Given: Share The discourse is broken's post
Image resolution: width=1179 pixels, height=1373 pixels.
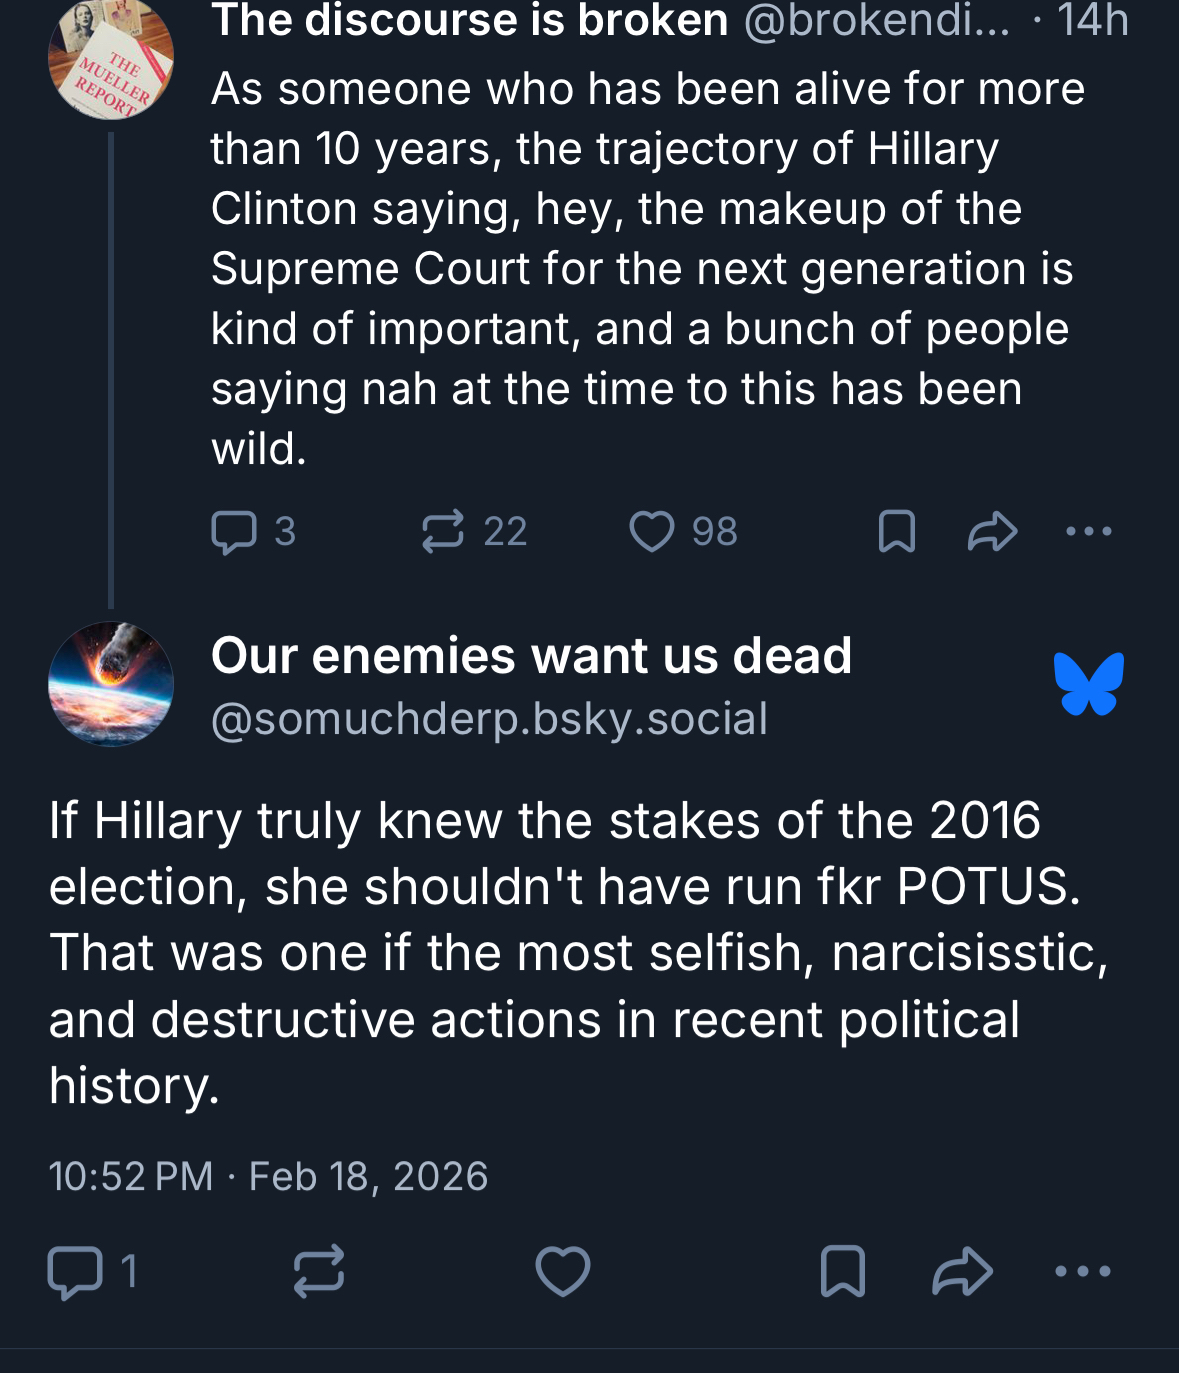Looking at the screenshot, I should (x=992, y=532).
